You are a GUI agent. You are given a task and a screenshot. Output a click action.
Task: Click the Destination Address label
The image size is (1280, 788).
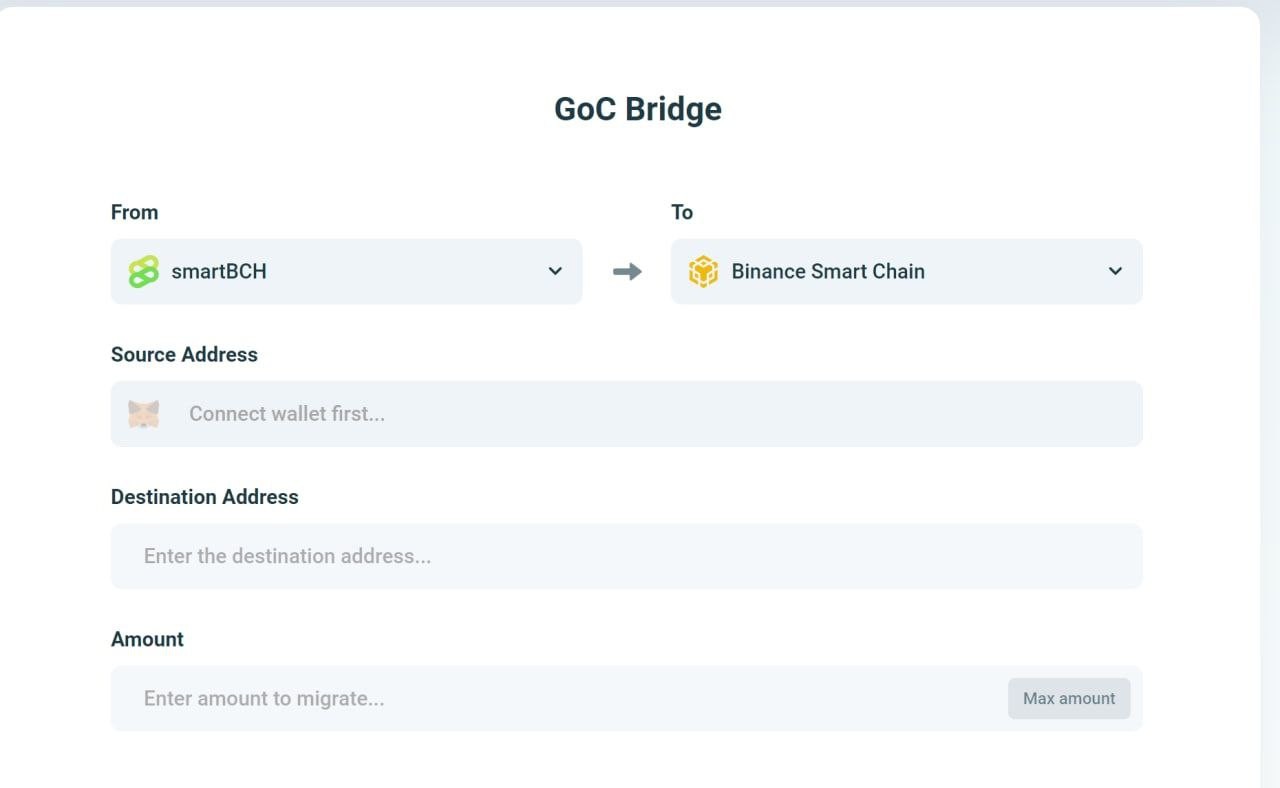click(205, 497)
